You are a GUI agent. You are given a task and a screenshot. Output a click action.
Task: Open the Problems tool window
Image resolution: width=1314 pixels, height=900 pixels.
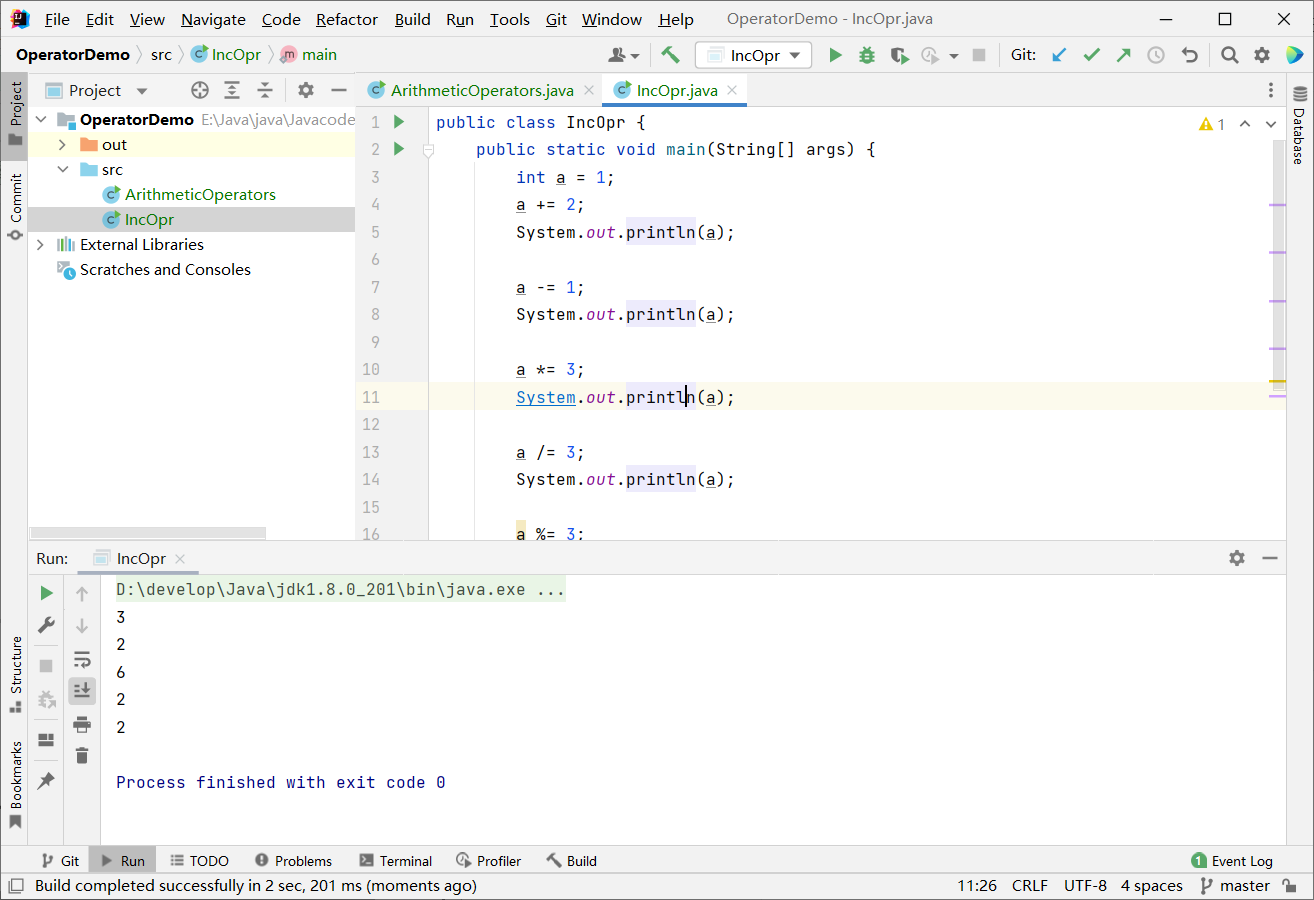[x=293, y=860]
